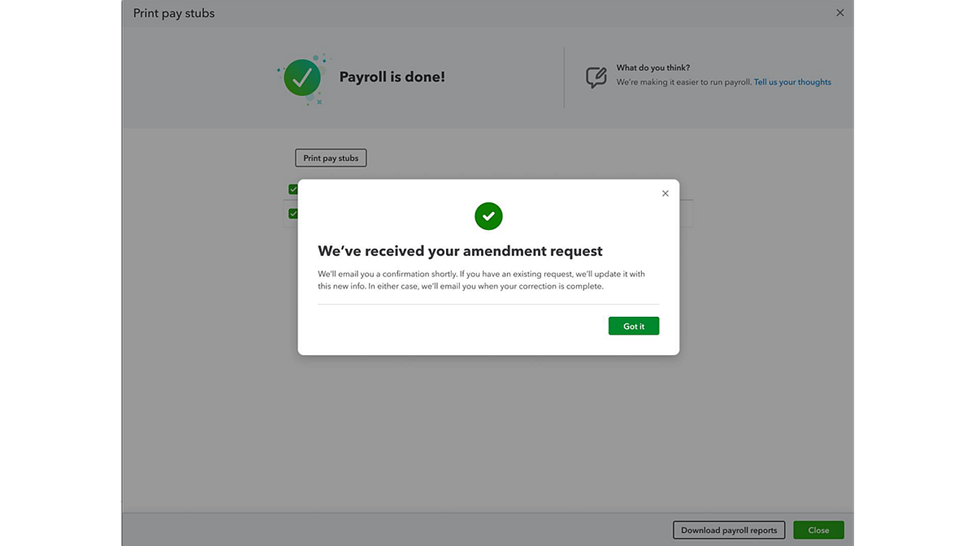975x546 pixels.
Task: Click the We're making it easier text
Action: (684, 82)
